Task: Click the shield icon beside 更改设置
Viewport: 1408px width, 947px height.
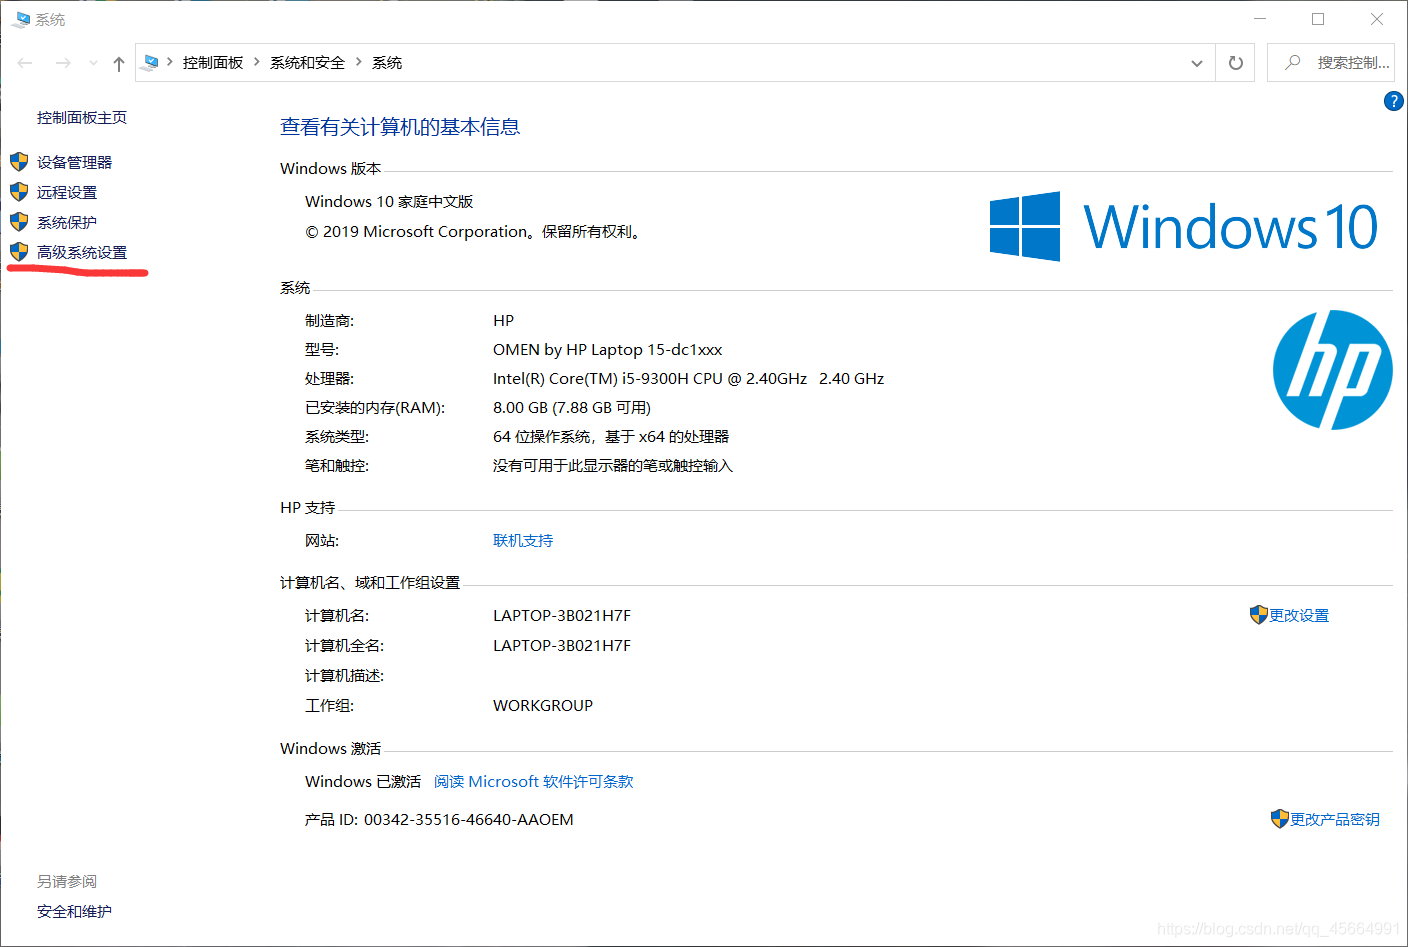Action: tap(1258, 614)
